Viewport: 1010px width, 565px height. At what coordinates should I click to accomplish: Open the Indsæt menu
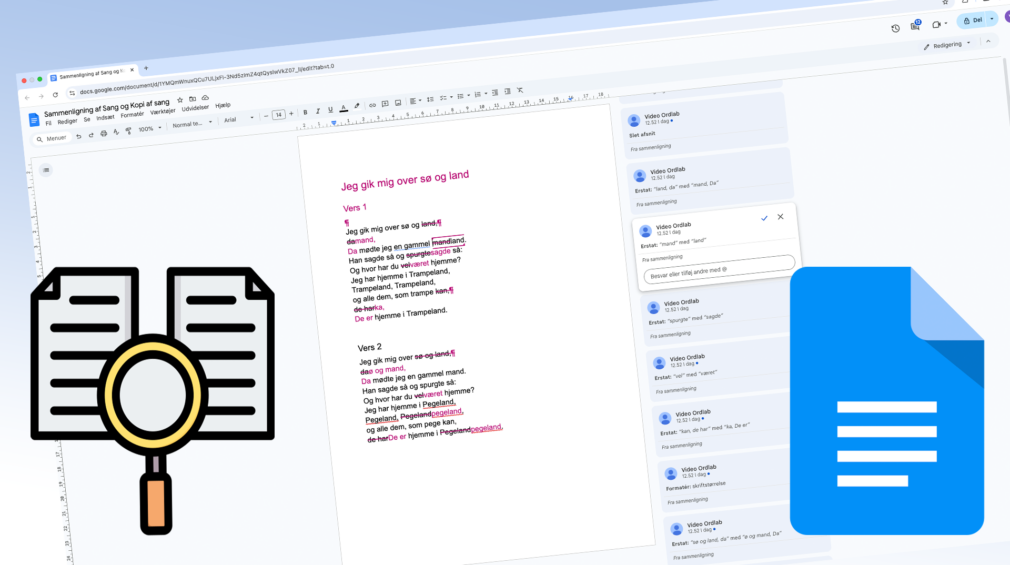coord(105,117)
